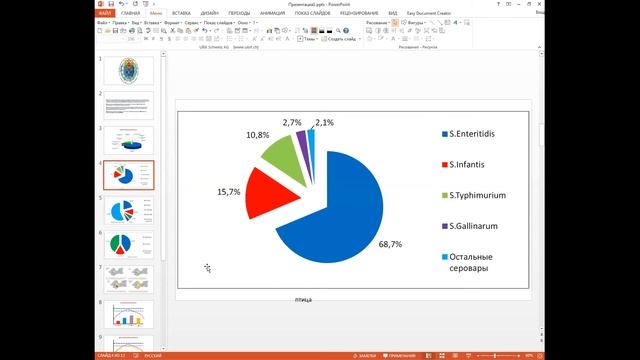
Task: Expand the classic Вид dropdown menu
Action: click(136, 23)
